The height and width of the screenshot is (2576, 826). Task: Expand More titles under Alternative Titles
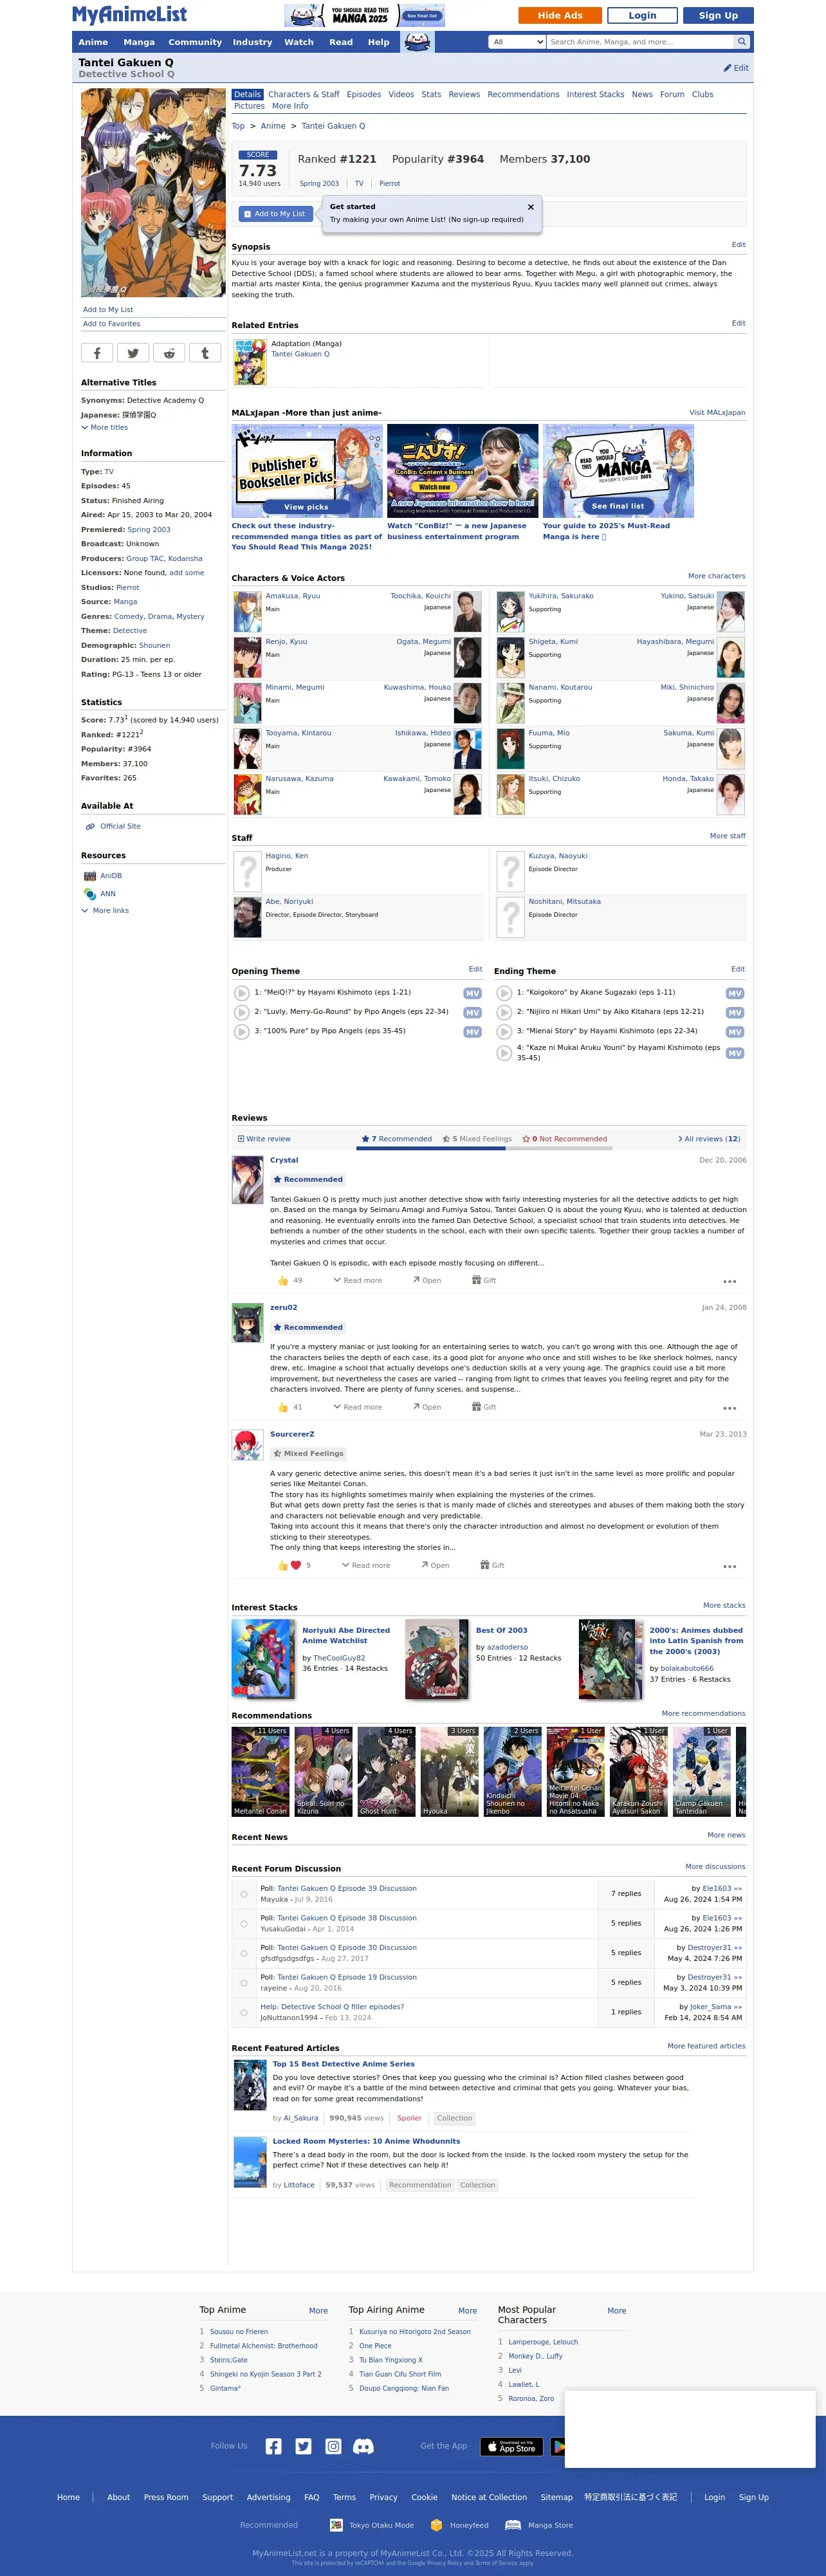(105, 427)
